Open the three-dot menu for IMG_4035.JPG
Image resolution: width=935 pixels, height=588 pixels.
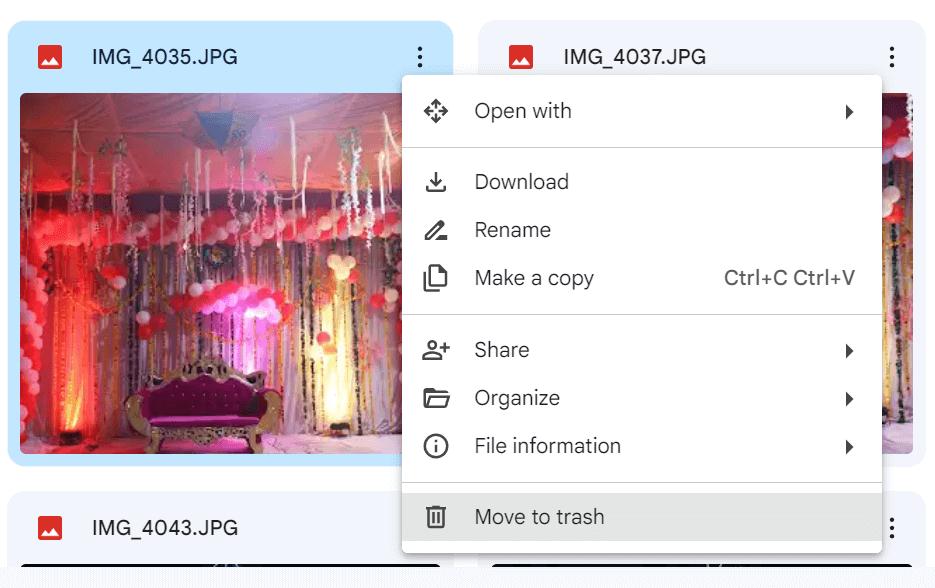pyautogui.click(x=420, y=57)
